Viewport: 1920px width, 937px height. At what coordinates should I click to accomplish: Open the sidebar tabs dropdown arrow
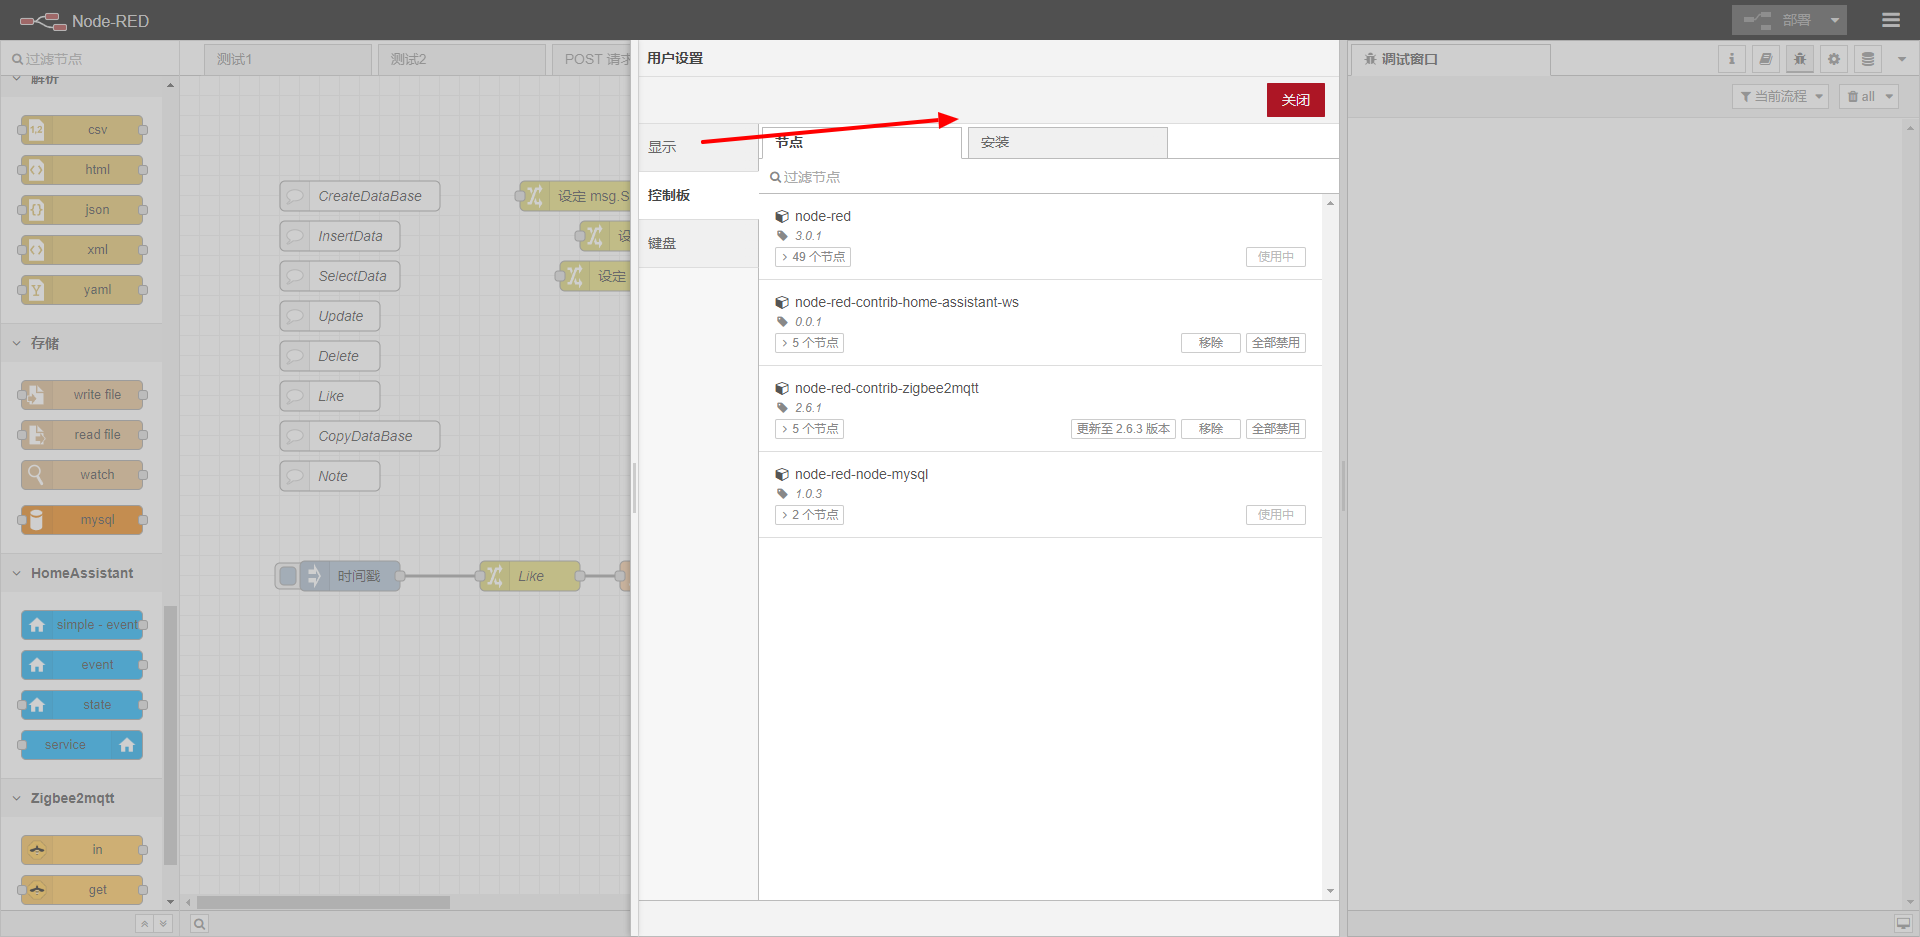1902,59
